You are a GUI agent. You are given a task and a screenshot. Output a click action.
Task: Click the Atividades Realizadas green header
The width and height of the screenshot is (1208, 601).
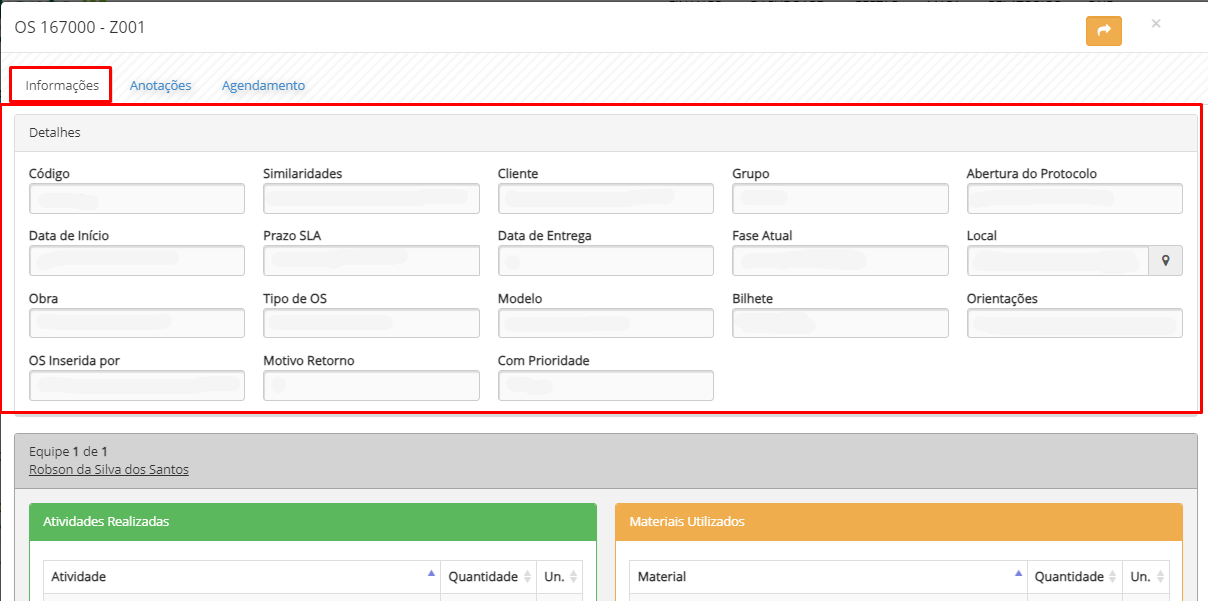(x=312, y=522)
